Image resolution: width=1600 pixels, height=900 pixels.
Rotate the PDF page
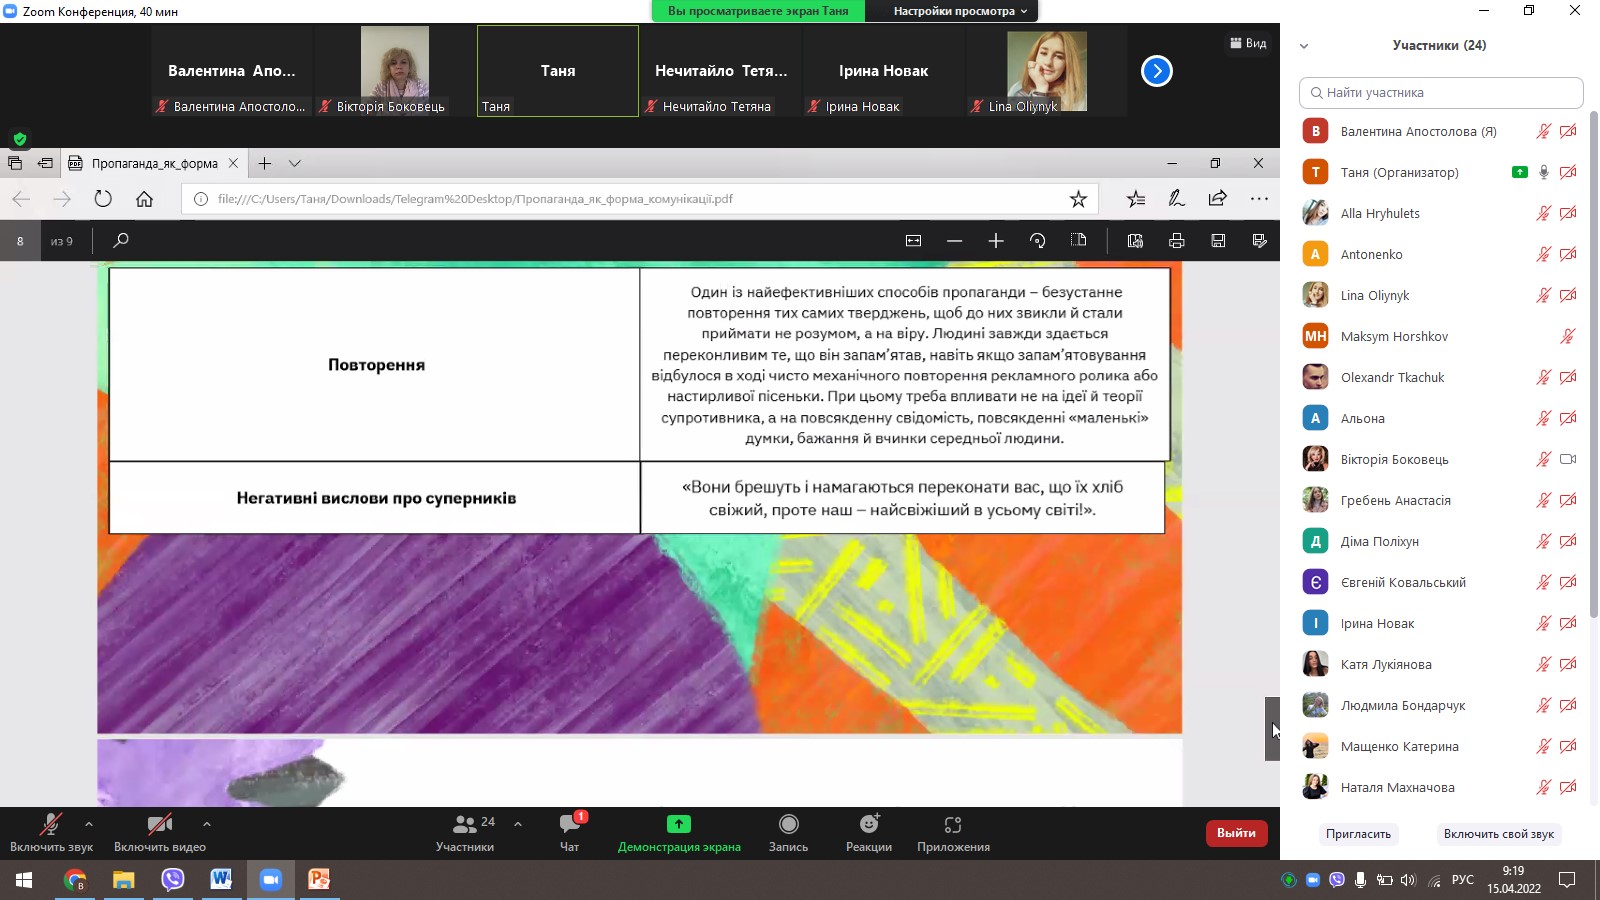[1037, 241]
